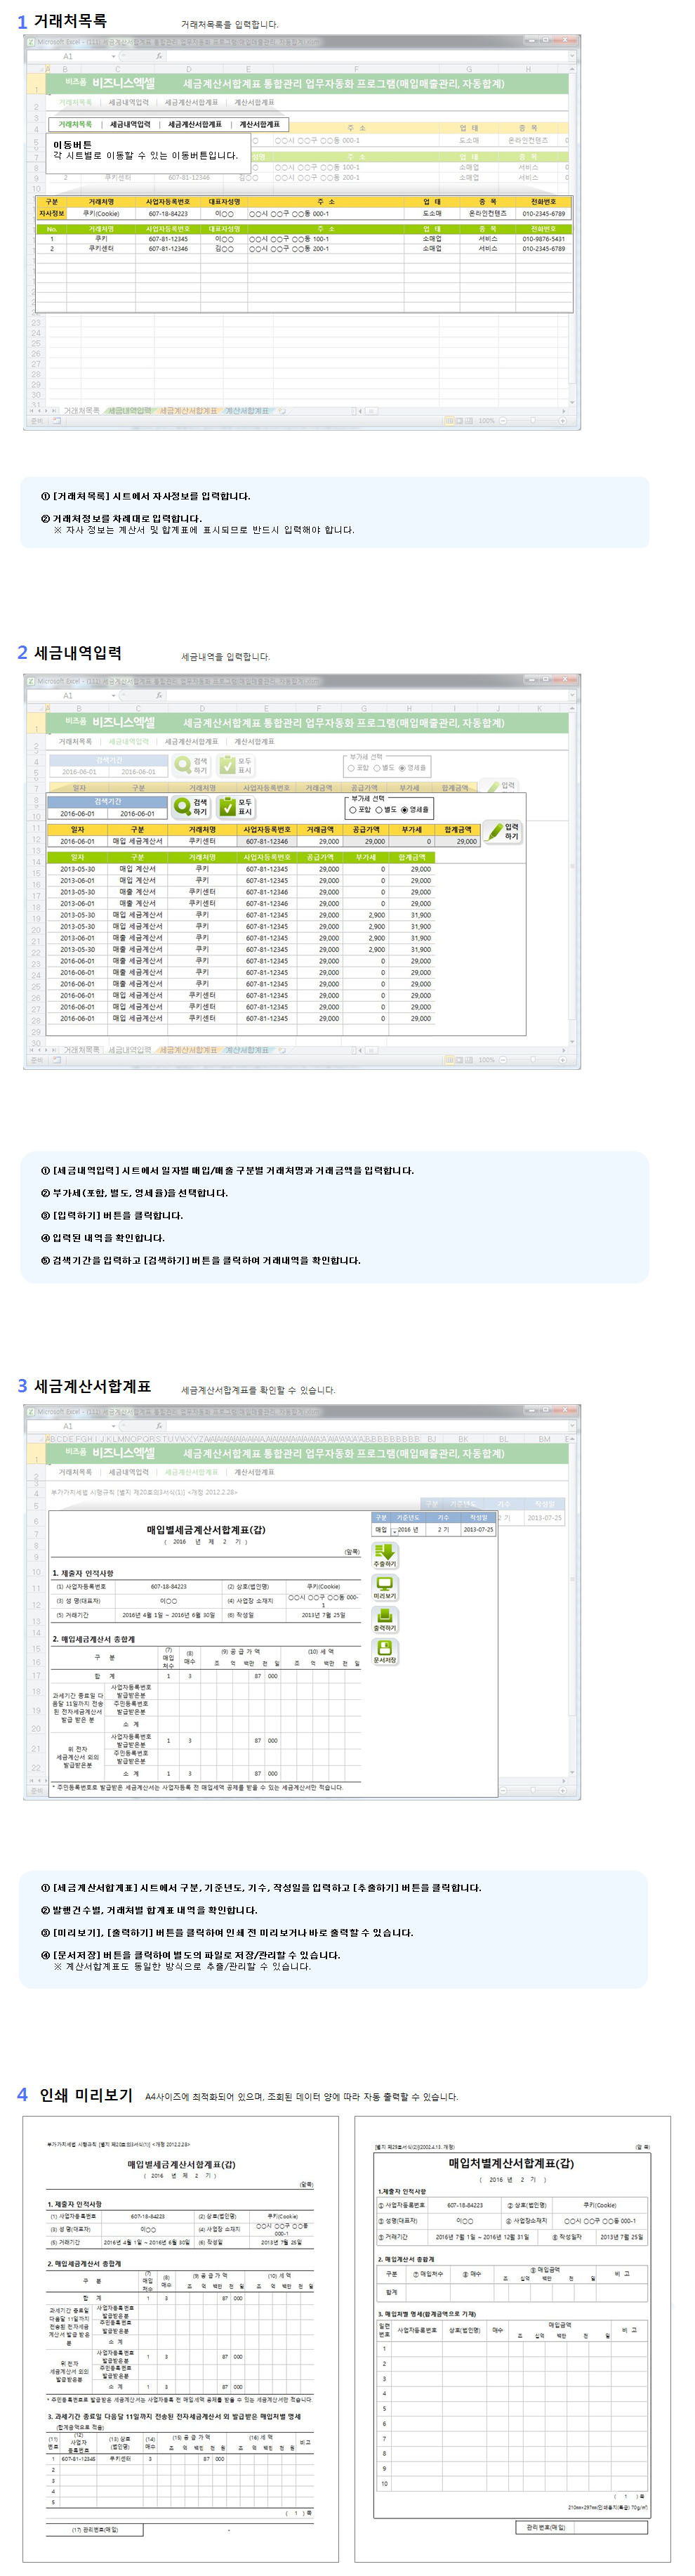Click insert-sheet tab icon in 거래처목록 window

coord(282,411)
